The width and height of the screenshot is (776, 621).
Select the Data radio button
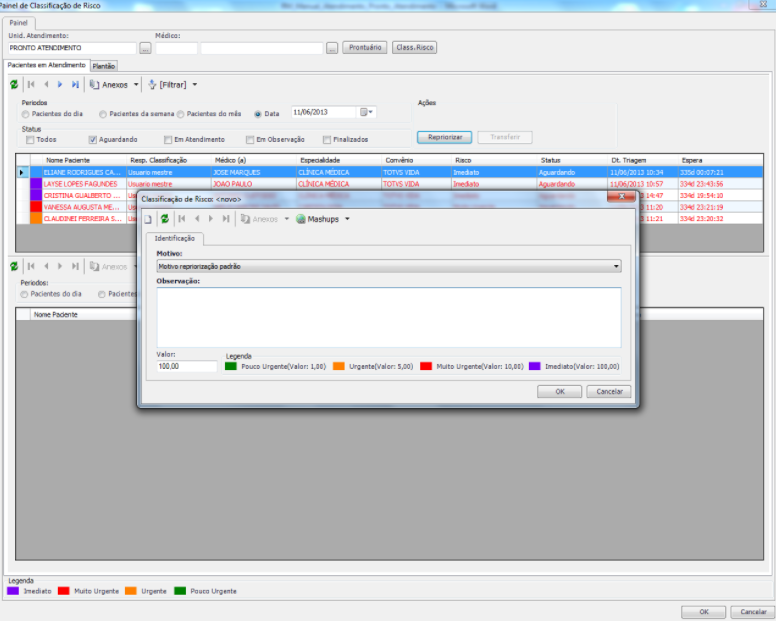258,114
